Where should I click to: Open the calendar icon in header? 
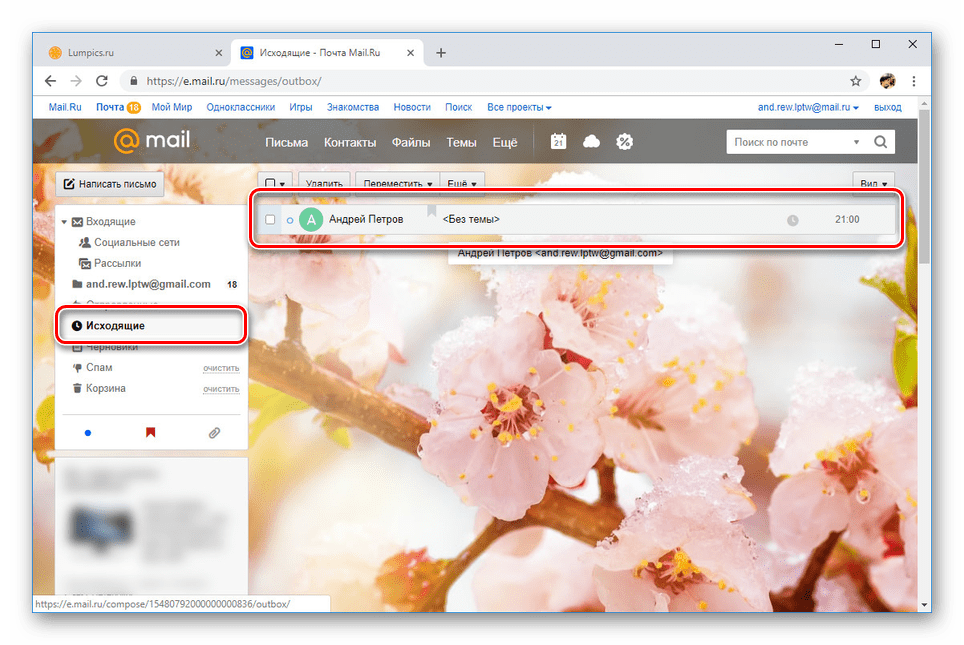tap(559, 142)
